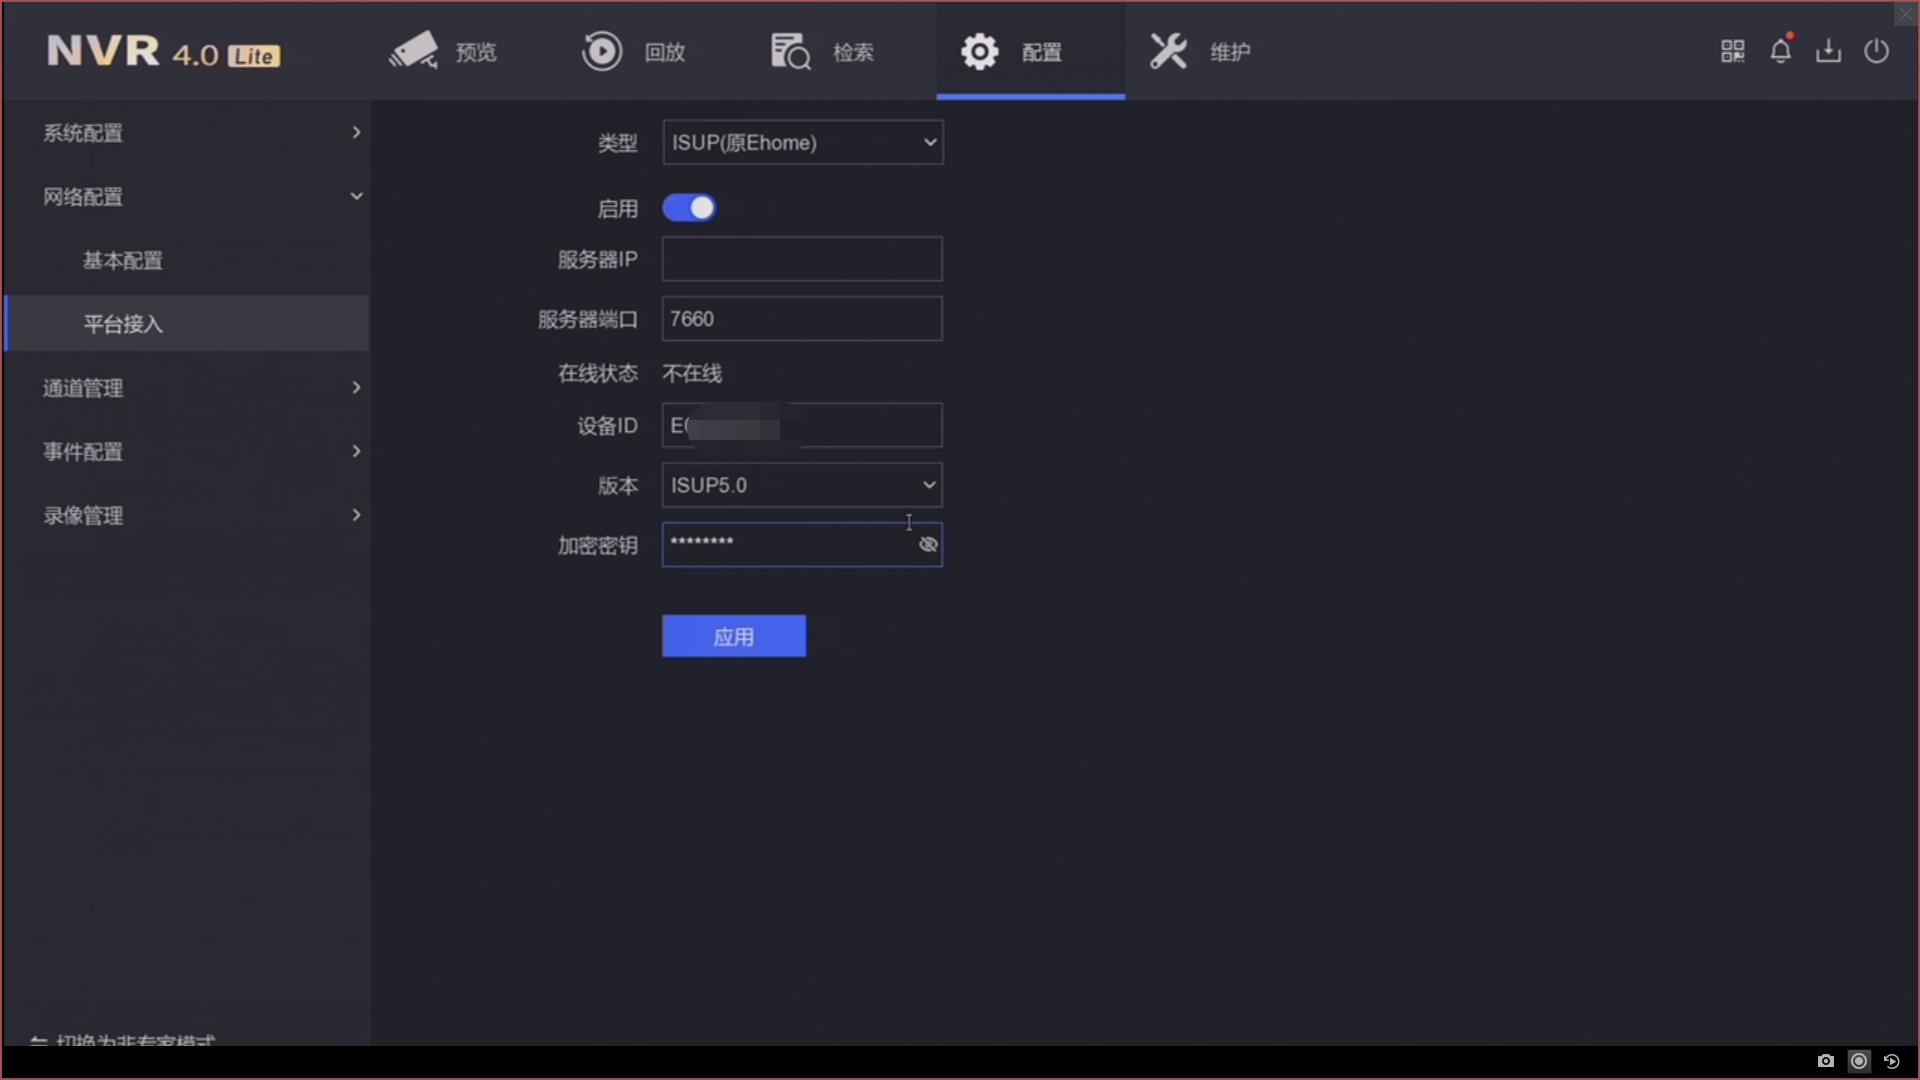
Task: Open the 预览 (Preview) live view
Action: click(443, 51)
